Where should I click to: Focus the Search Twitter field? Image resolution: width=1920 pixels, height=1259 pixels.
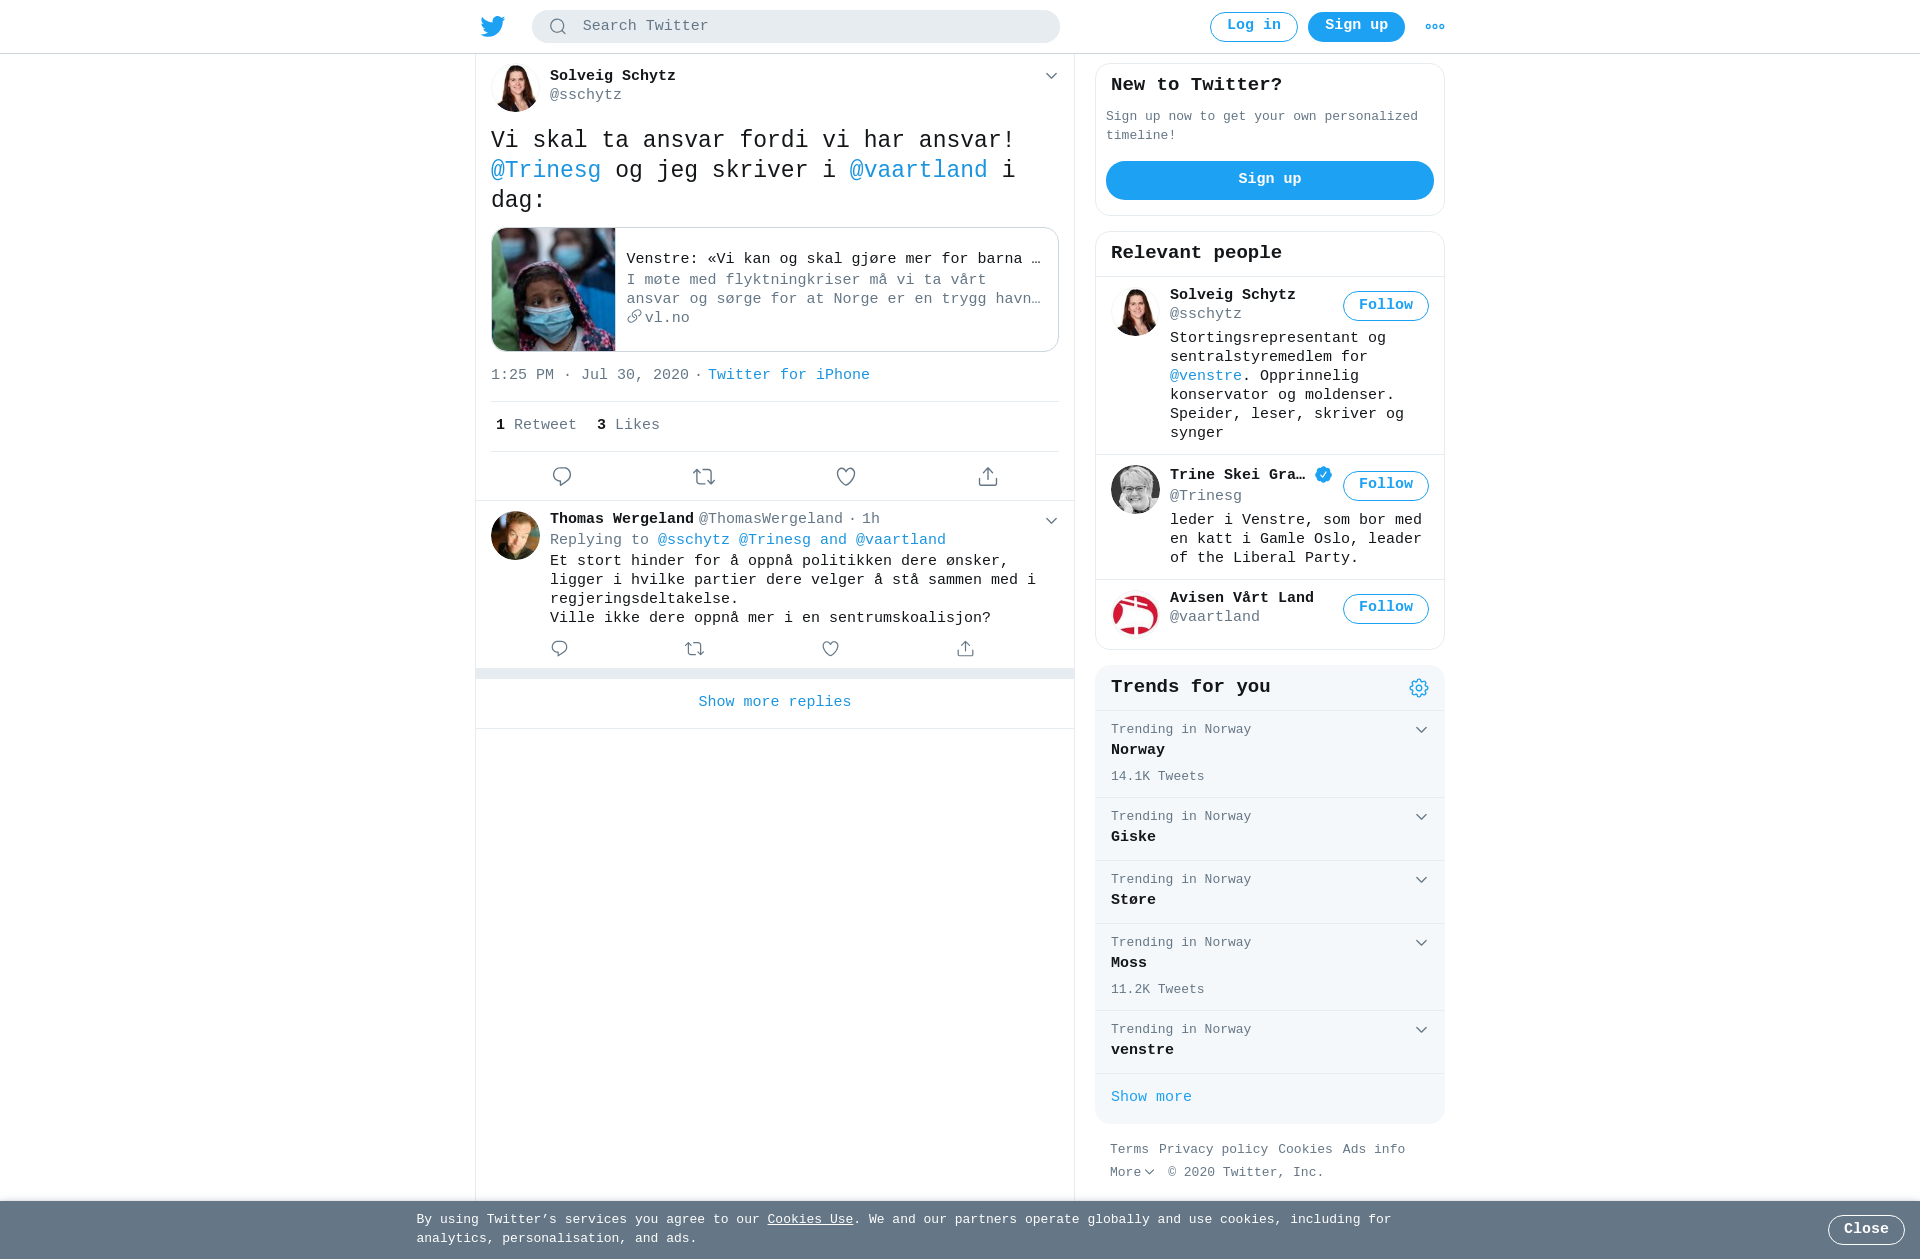tap(796, 27)
